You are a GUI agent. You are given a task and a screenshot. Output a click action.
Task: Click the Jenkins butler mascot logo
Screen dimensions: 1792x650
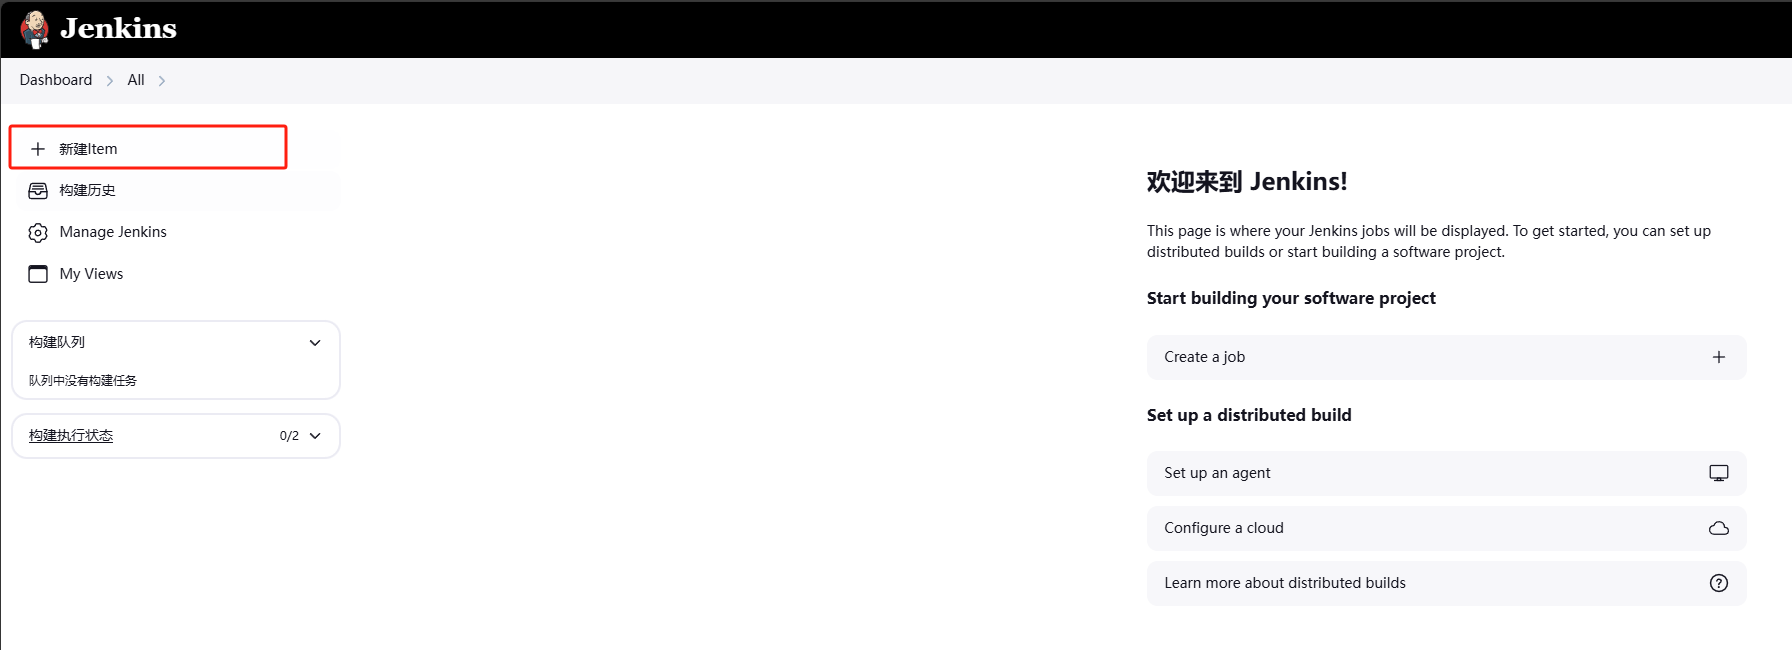point(35,29)
